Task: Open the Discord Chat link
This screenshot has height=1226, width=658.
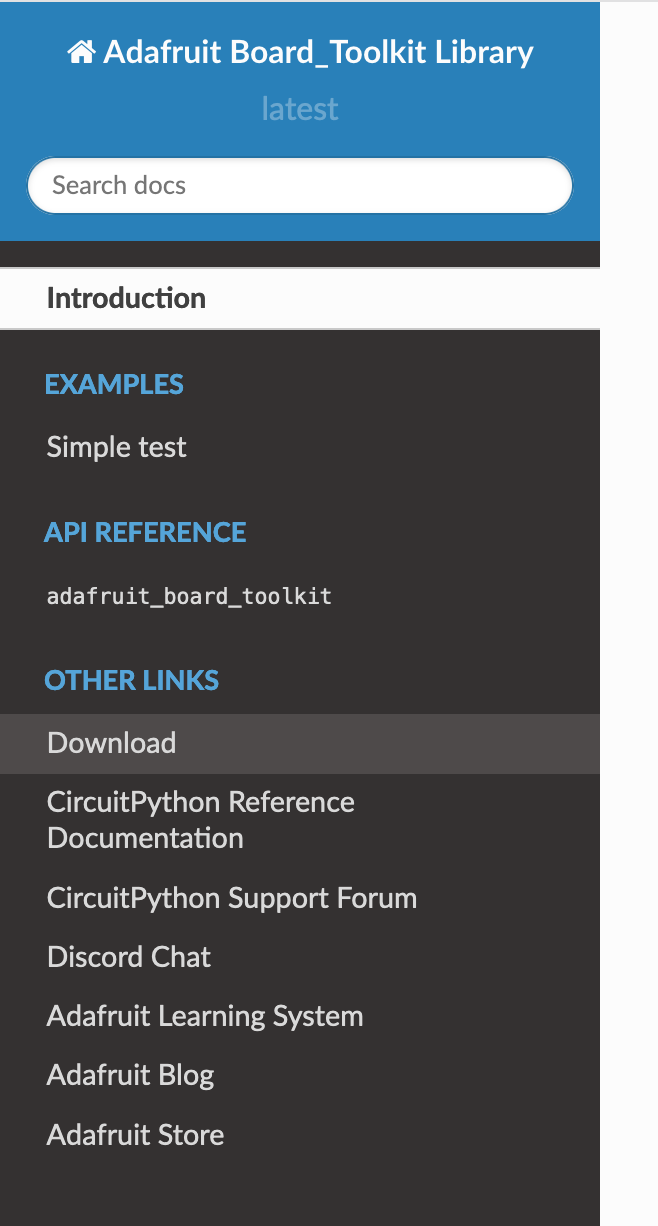Action: click(128, 956)
